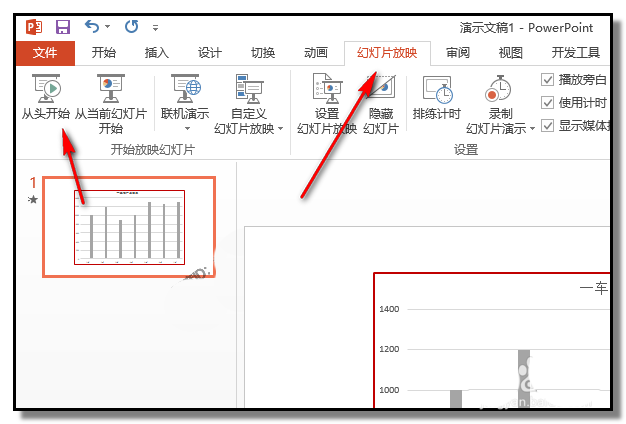The image size is (626, 424).
Task: Toggle the 使用计时 checkbox
Action: click(547, 102)
